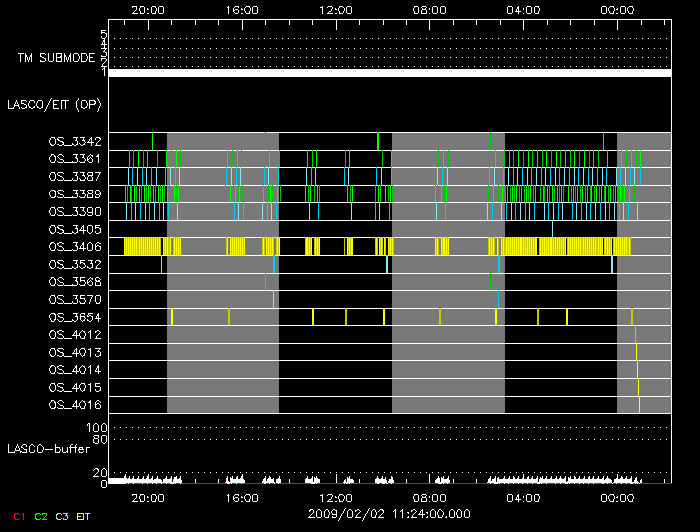Click the white TM submode 1 bar

tap(389, 73)
